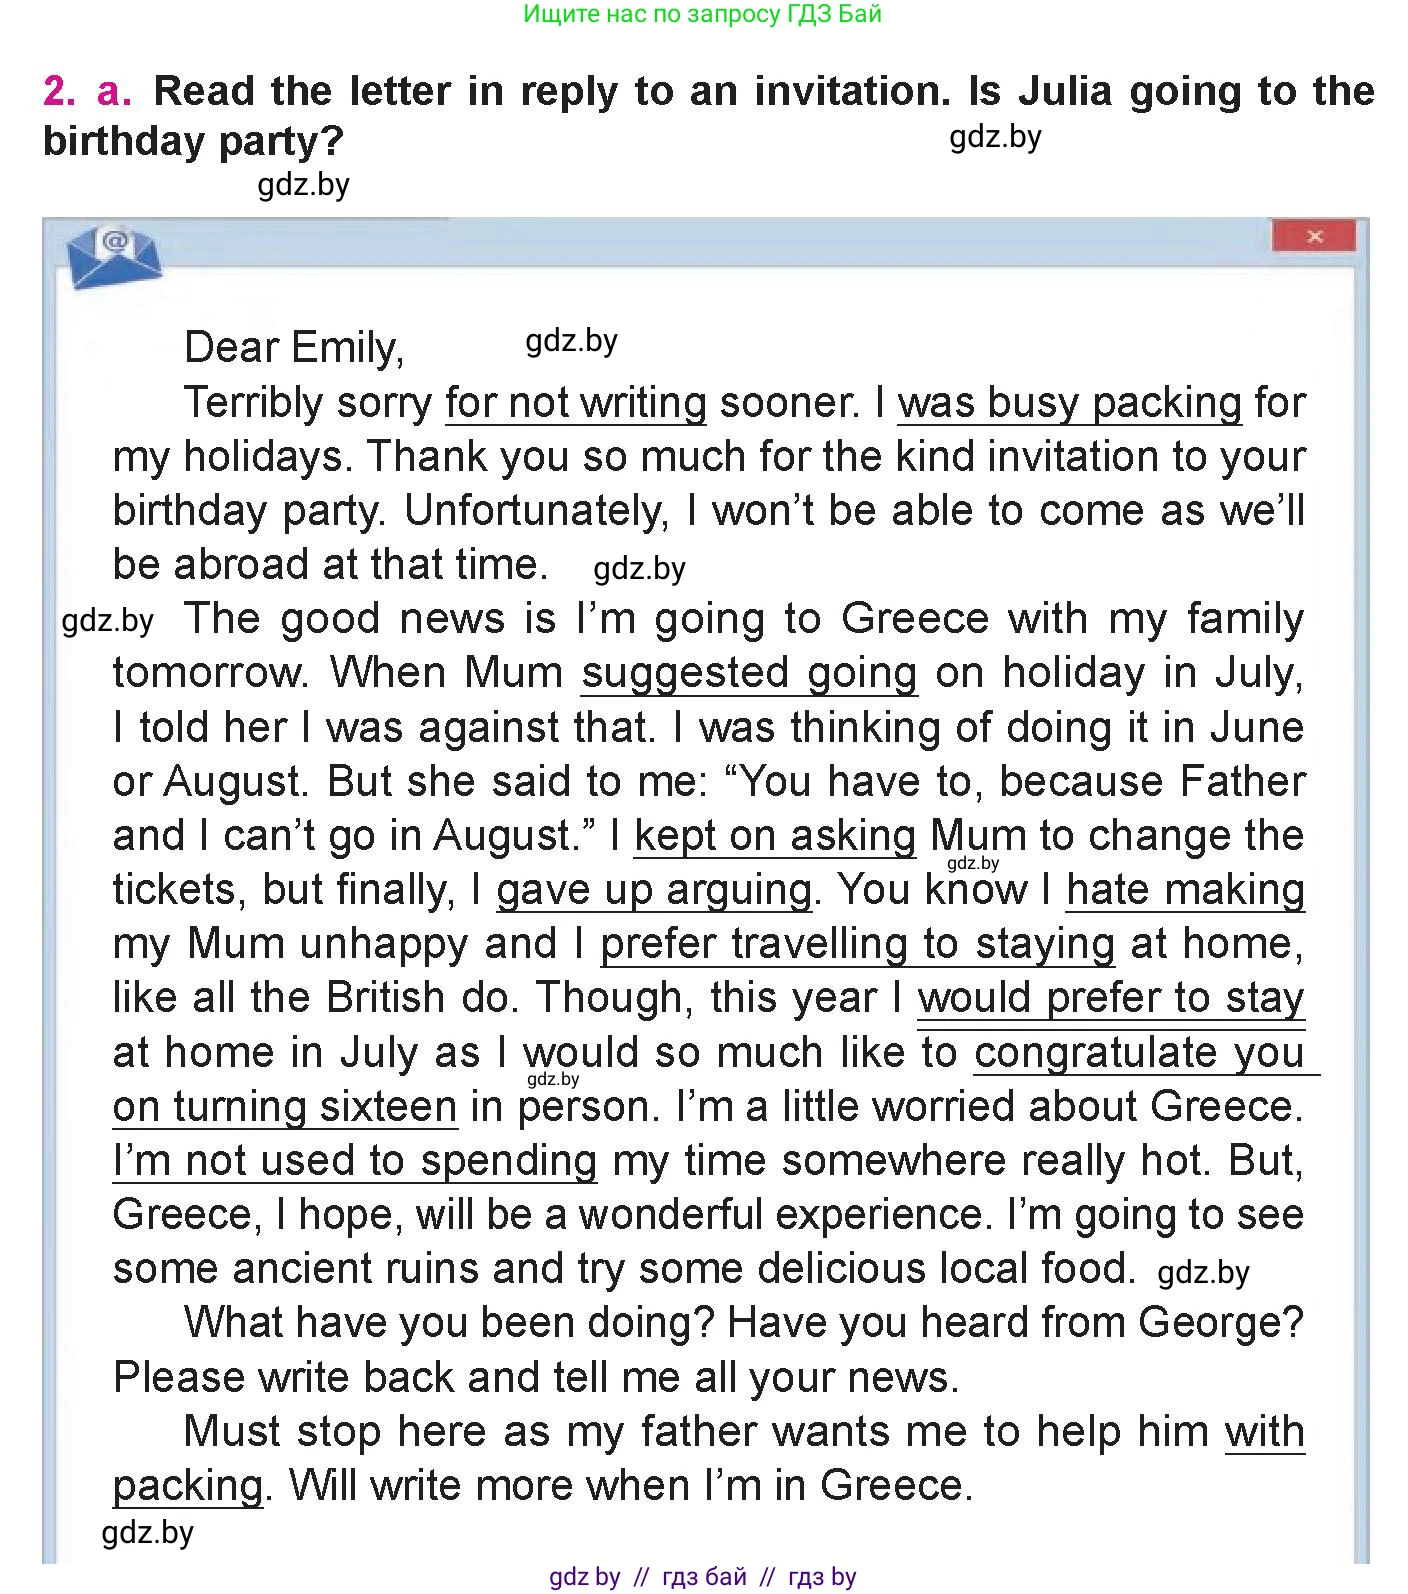The height and width of the screenshot is (1594, 1408).
Task: Click underlined "I'm not used to spending"
Action: 355,1161
